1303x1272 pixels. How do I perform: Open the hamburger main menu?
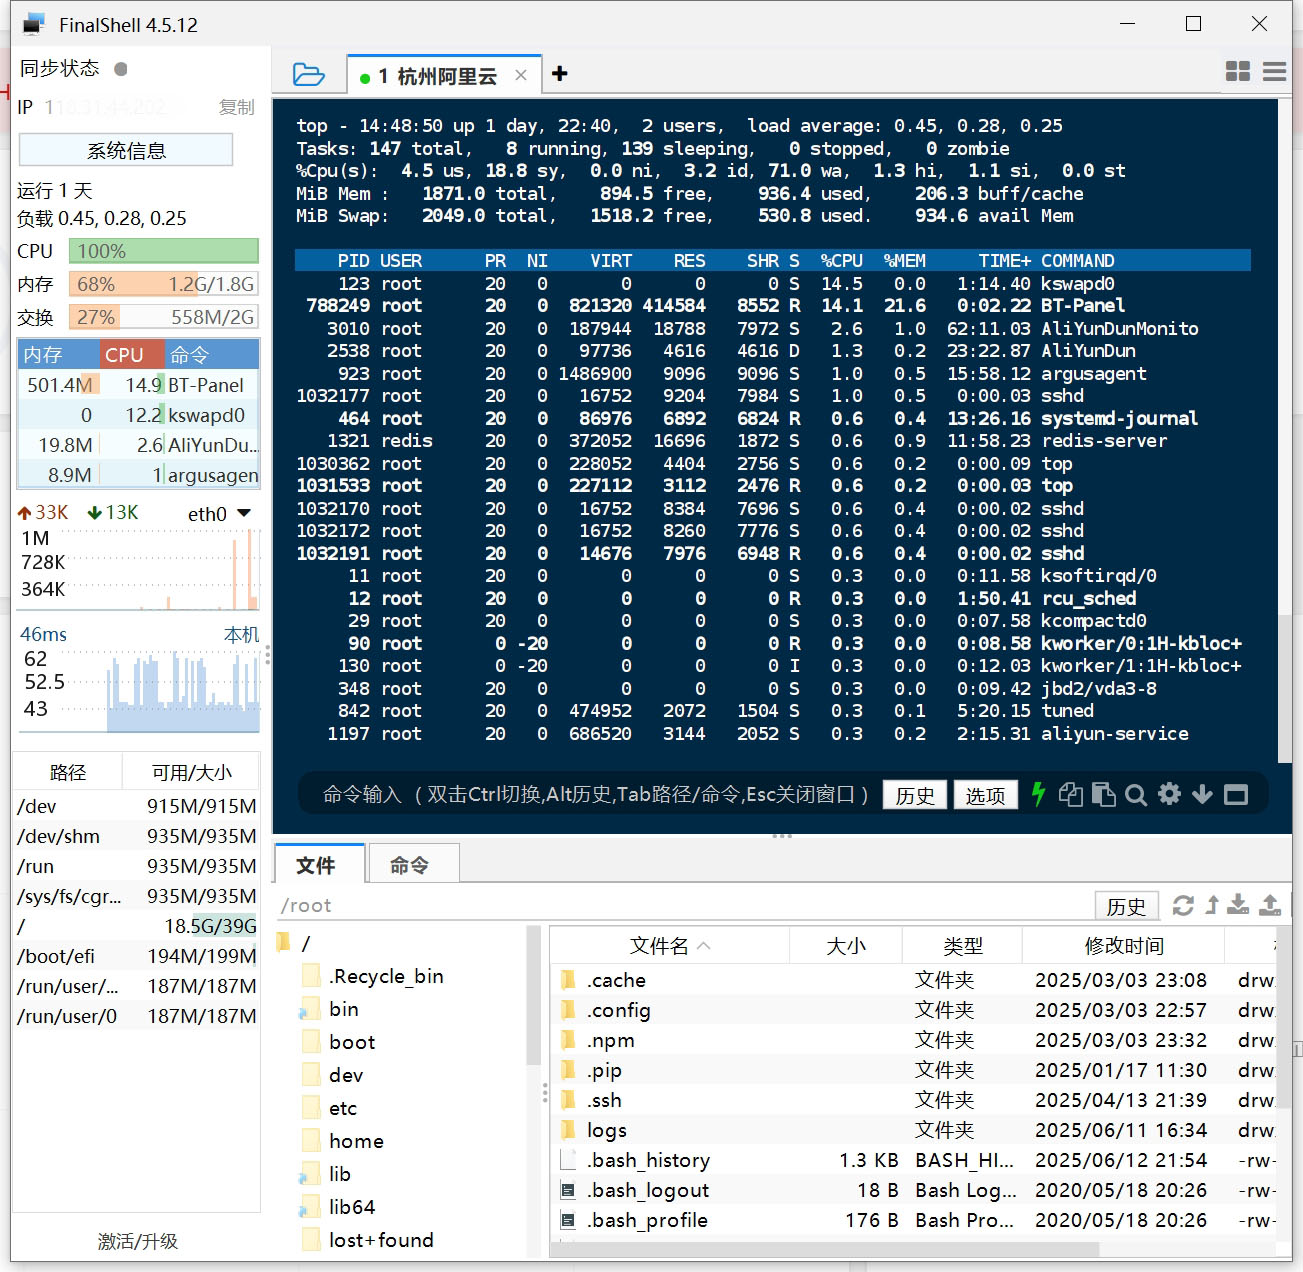click(1274, 71)
